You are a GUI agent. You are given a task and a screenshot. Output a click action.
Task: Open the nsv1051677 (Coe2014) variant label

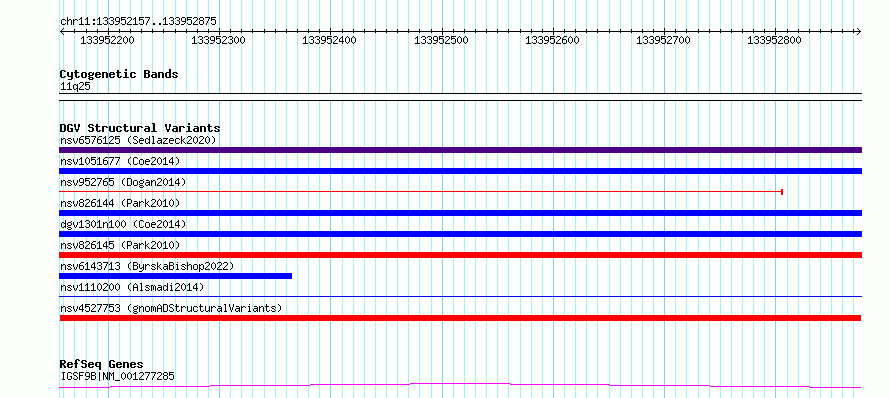[120, 161]
